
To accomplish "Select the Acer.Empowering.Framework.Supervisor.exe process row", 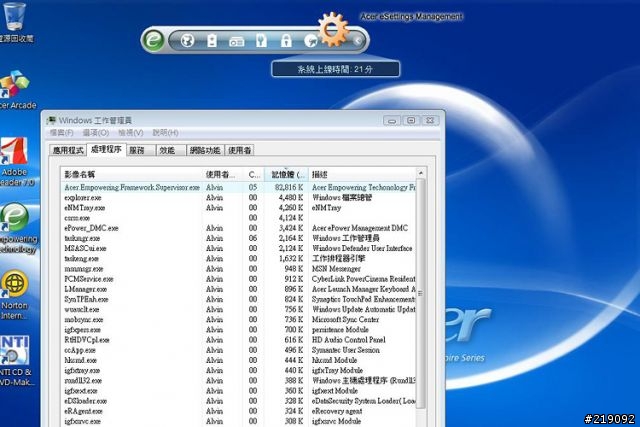I will (x=238, y=187).
